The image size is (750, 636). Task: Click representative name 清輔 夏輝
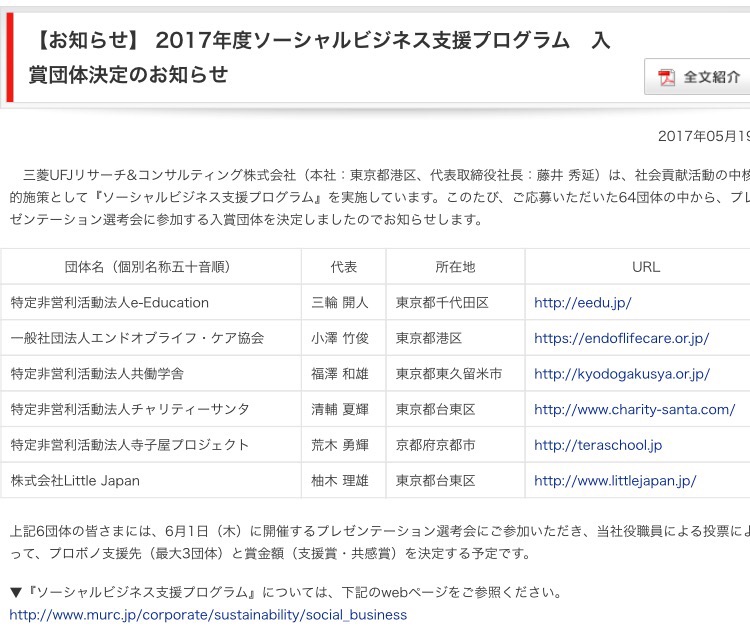coord(340,409)
